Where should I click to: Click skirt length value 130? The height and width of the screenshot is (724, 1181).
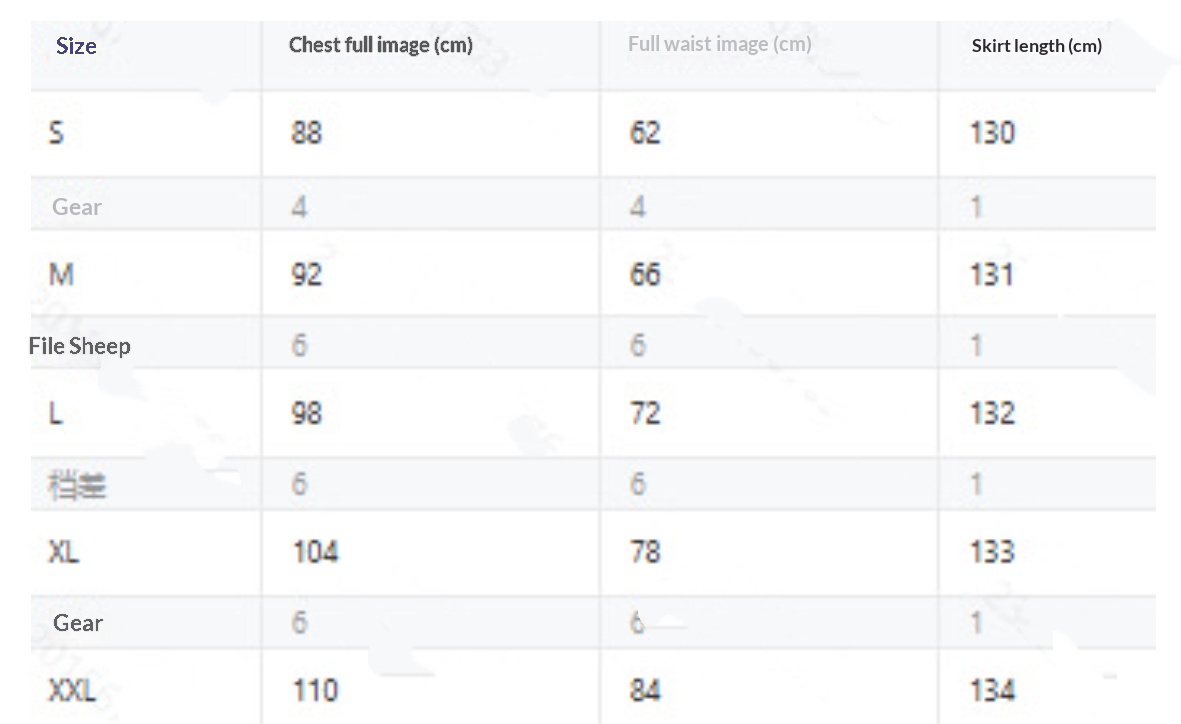(x=992, y=133)
